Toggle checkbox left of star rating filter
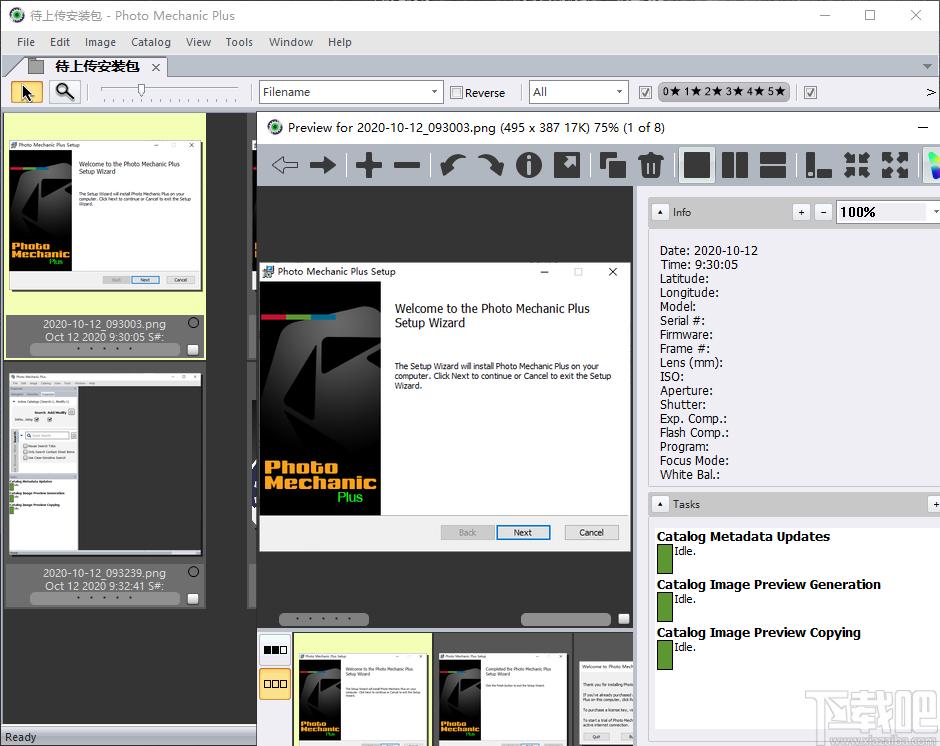The image size is (940, 746). [x=645, y=92]
